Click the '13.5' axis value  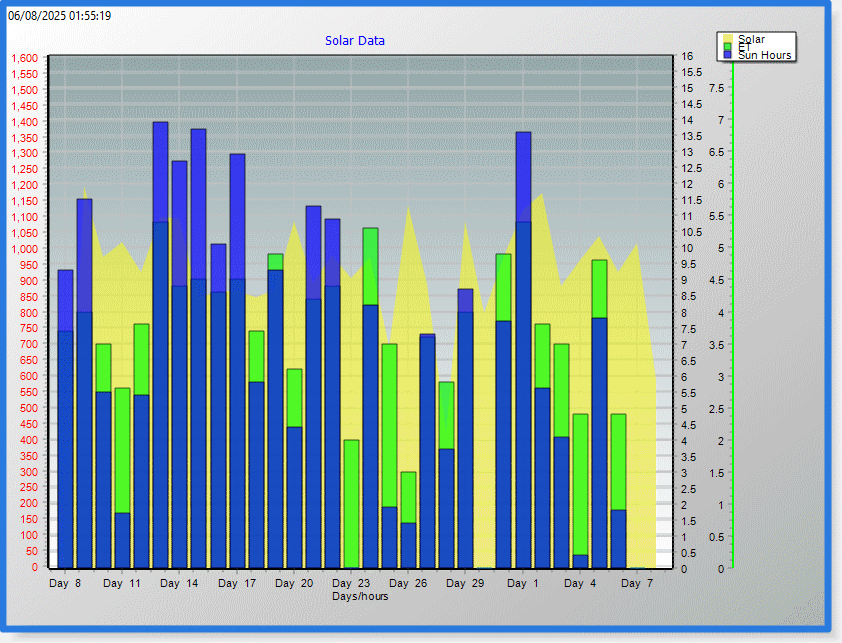coord(692,136)
